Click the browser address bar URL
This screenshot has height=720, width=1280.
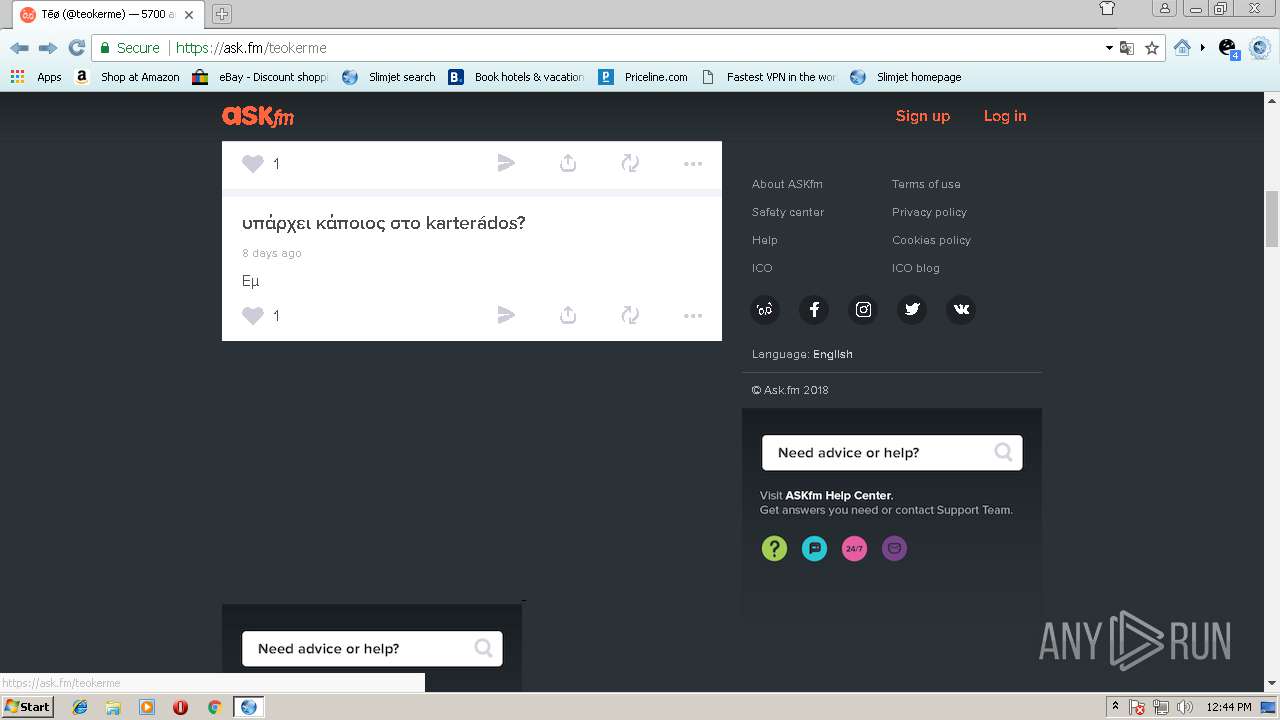251,48
